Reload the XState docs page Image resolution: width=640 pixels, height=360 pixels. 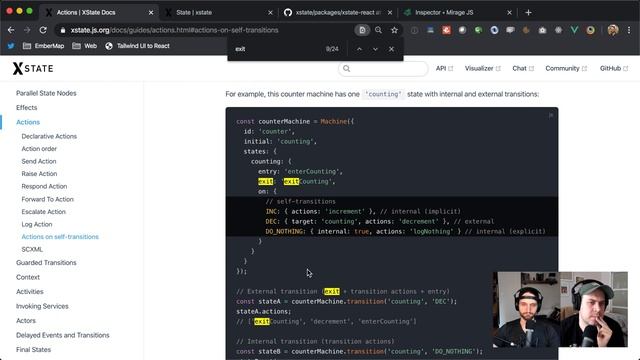click(x=43, y=30)
